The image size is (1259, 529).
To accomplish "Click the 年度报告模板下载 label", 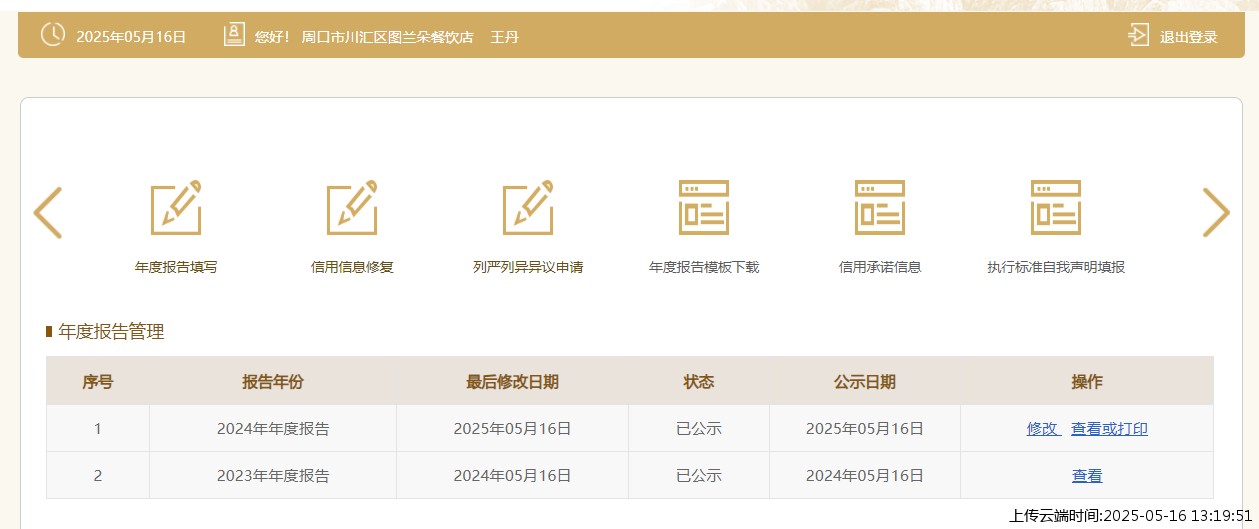I will coord(704,267).
